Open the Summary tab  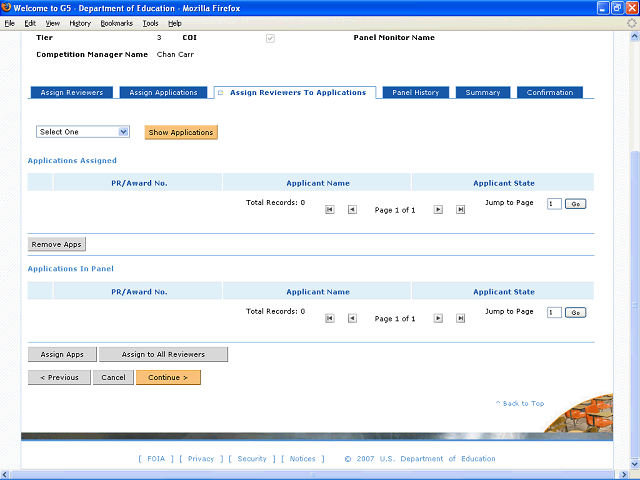483,92
